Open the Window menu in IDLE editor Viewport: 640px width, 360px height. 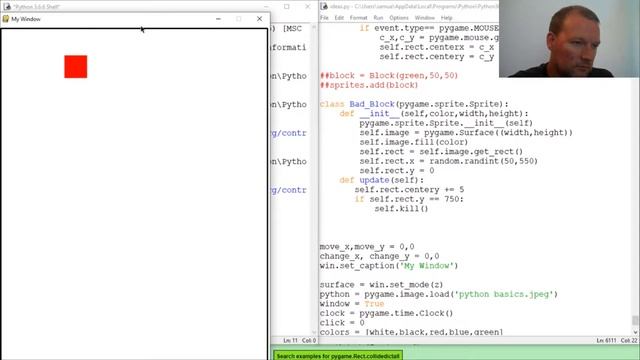(x=424, y=18)
